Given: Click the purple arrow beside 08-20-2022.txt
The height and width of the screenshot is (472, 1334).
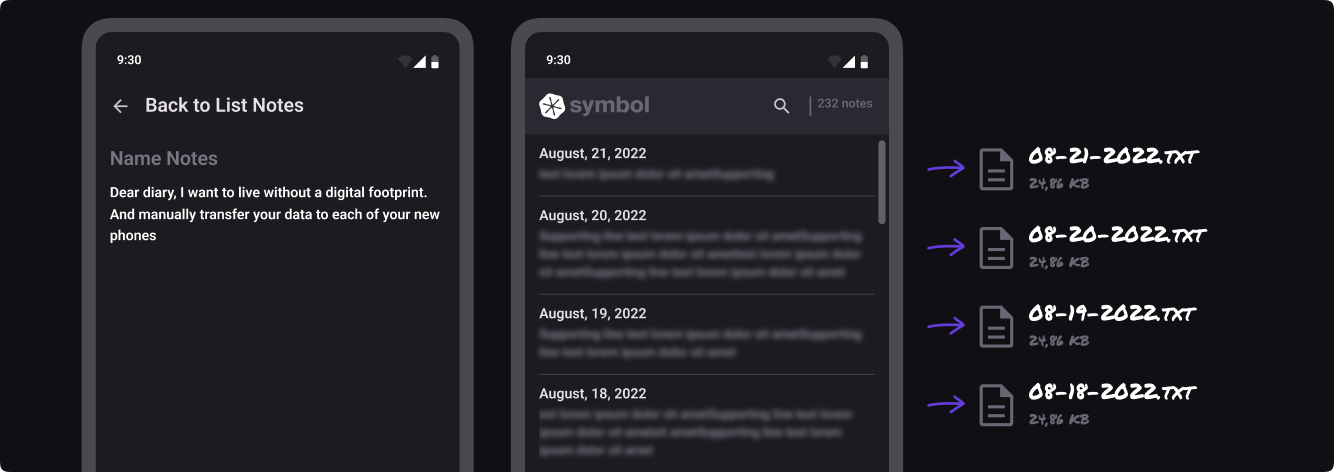Looking at the screenshot, I should [945, 247].
